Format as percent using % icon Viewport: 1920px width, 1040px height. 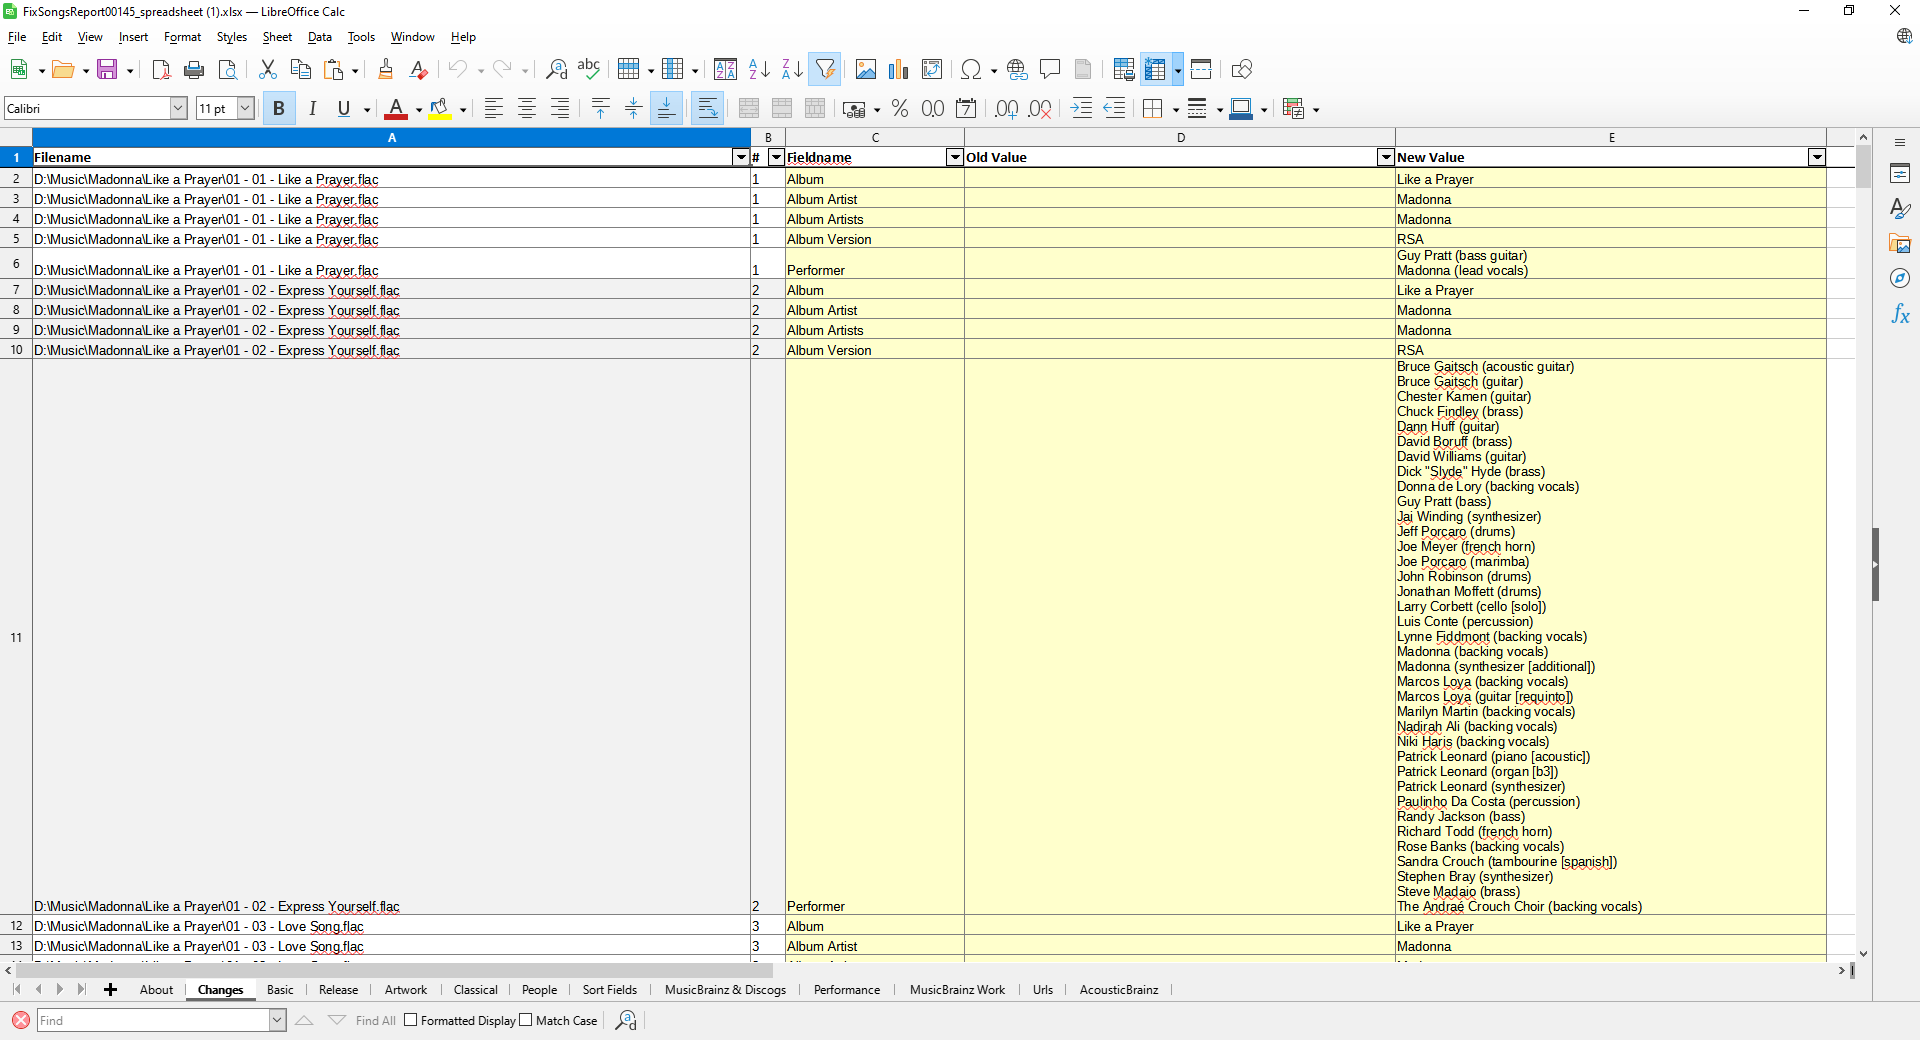[x=900, y=108]
